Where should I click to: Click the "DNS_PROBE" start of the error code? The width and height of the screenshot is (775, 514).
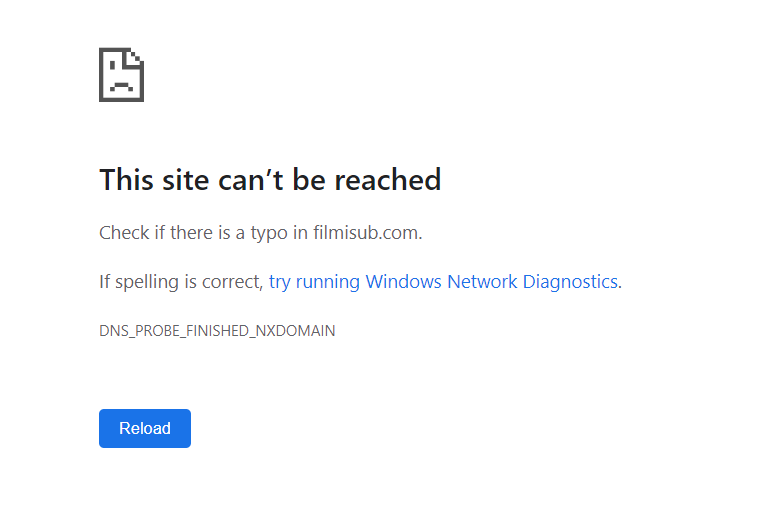point(136,331)
